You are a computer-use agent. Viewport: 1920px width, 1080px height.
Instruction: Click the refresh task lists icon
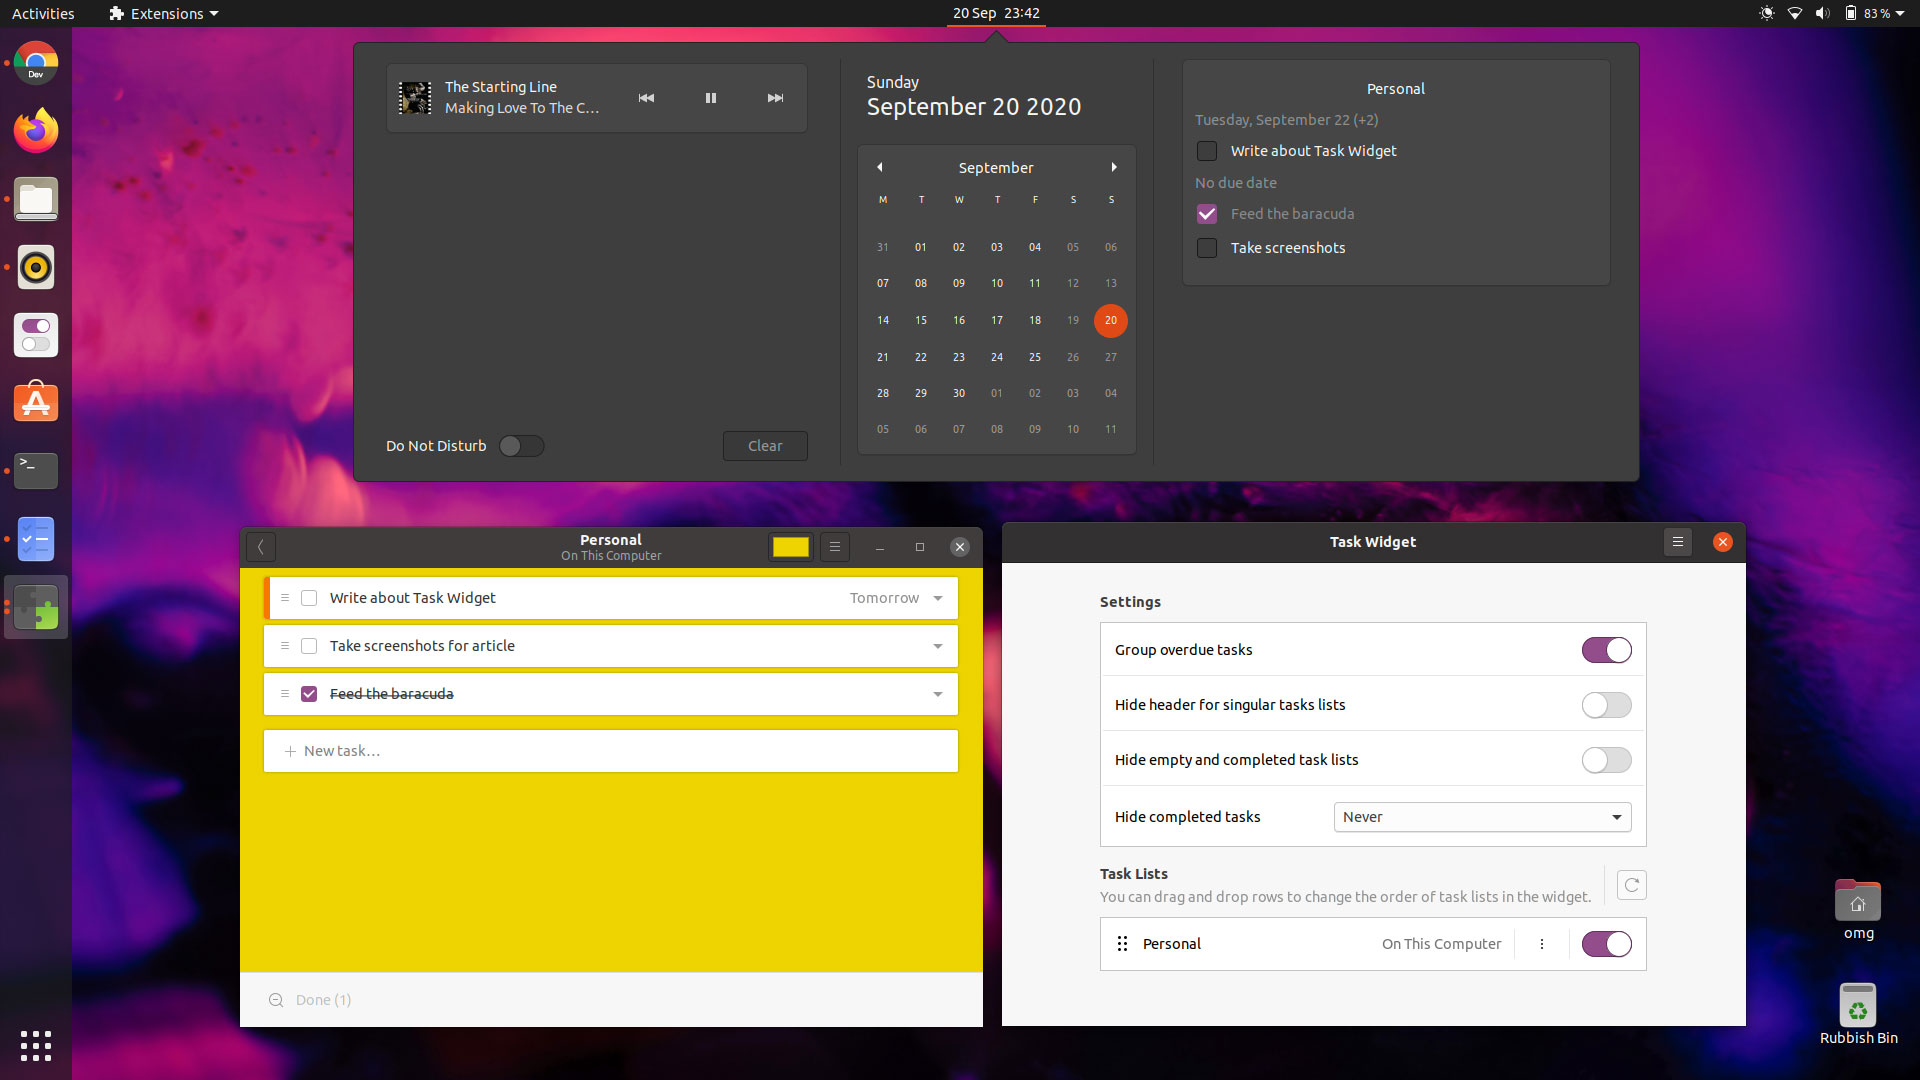pos(1632,885)
